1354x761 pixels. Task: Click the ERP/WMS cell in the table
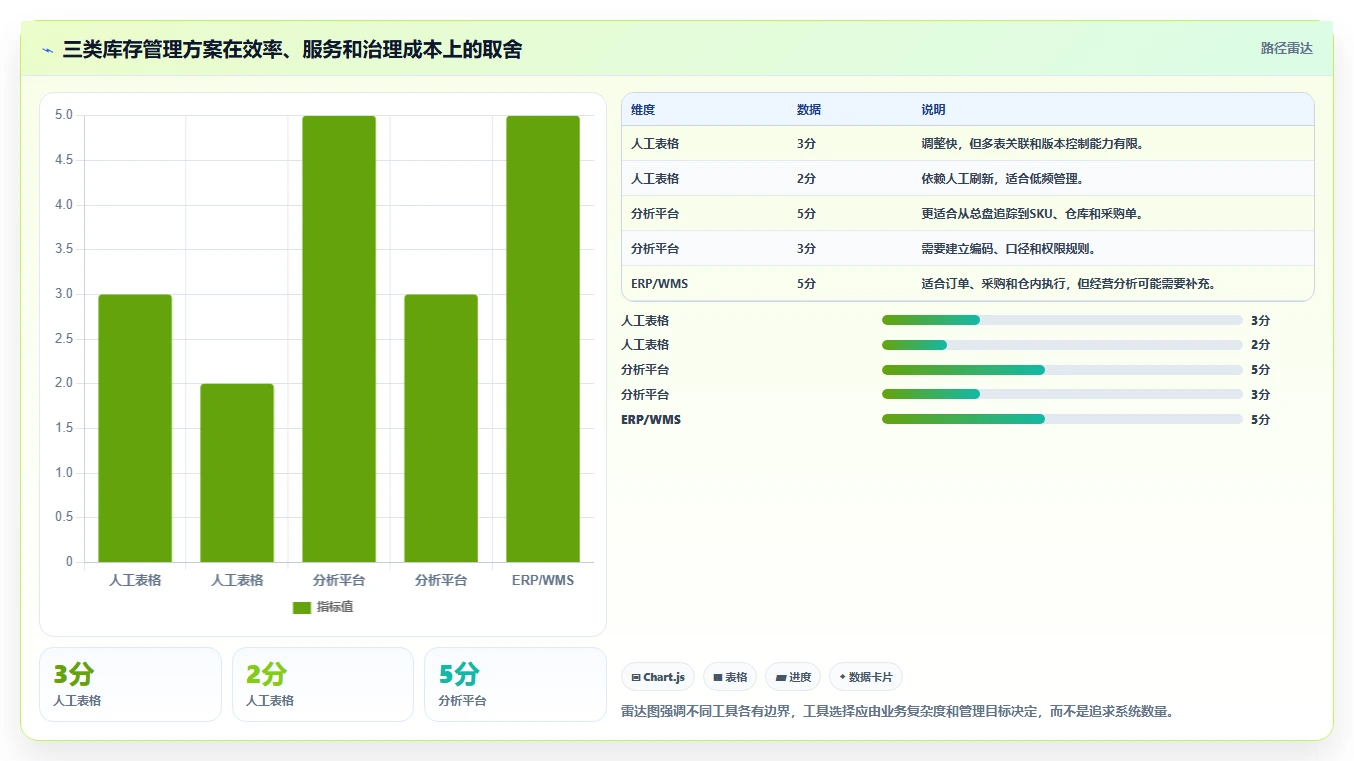tap(660, 284)
